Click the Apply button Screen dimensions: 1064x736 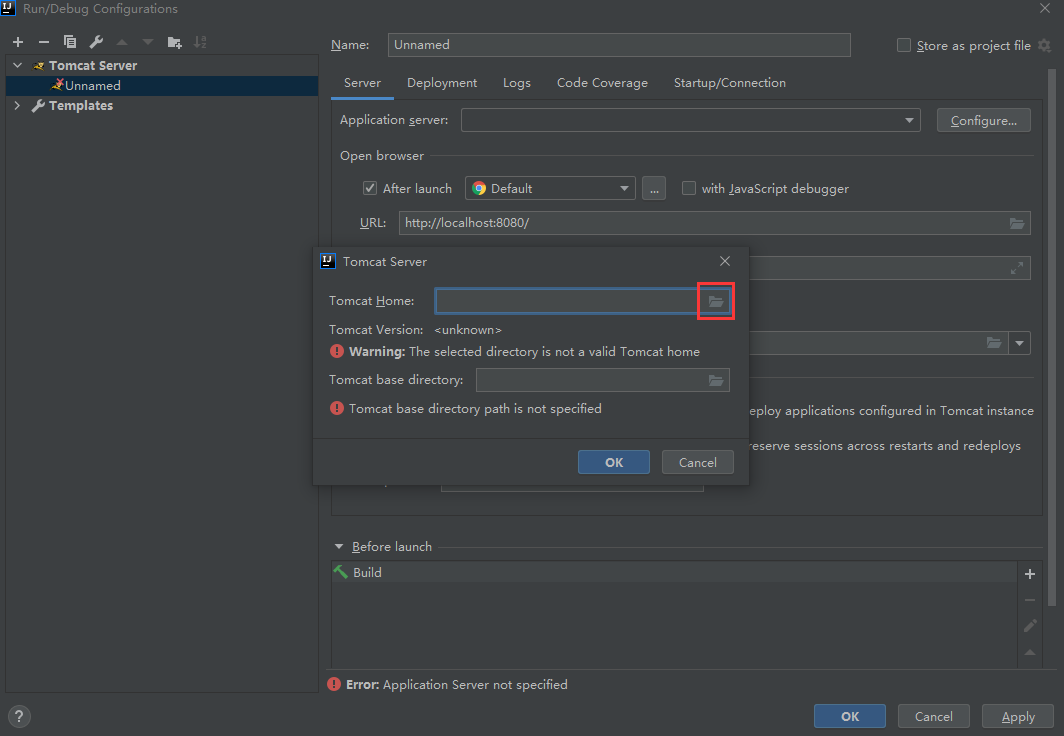[x=1018, y=716]
